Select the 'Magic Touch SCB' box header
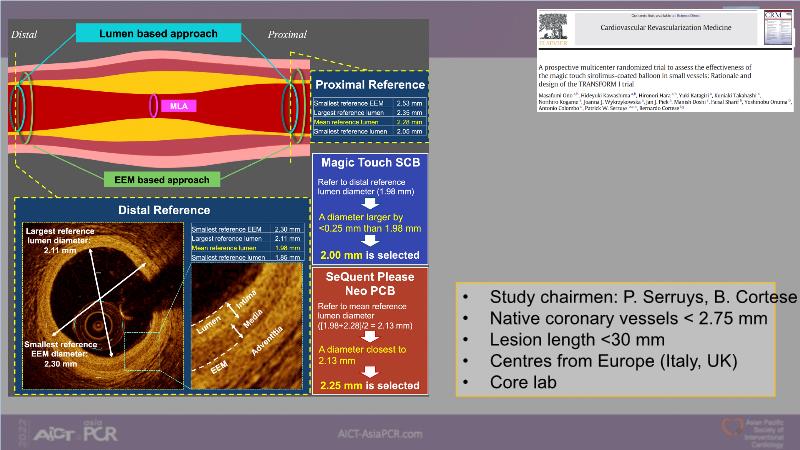 pos(369,163)
